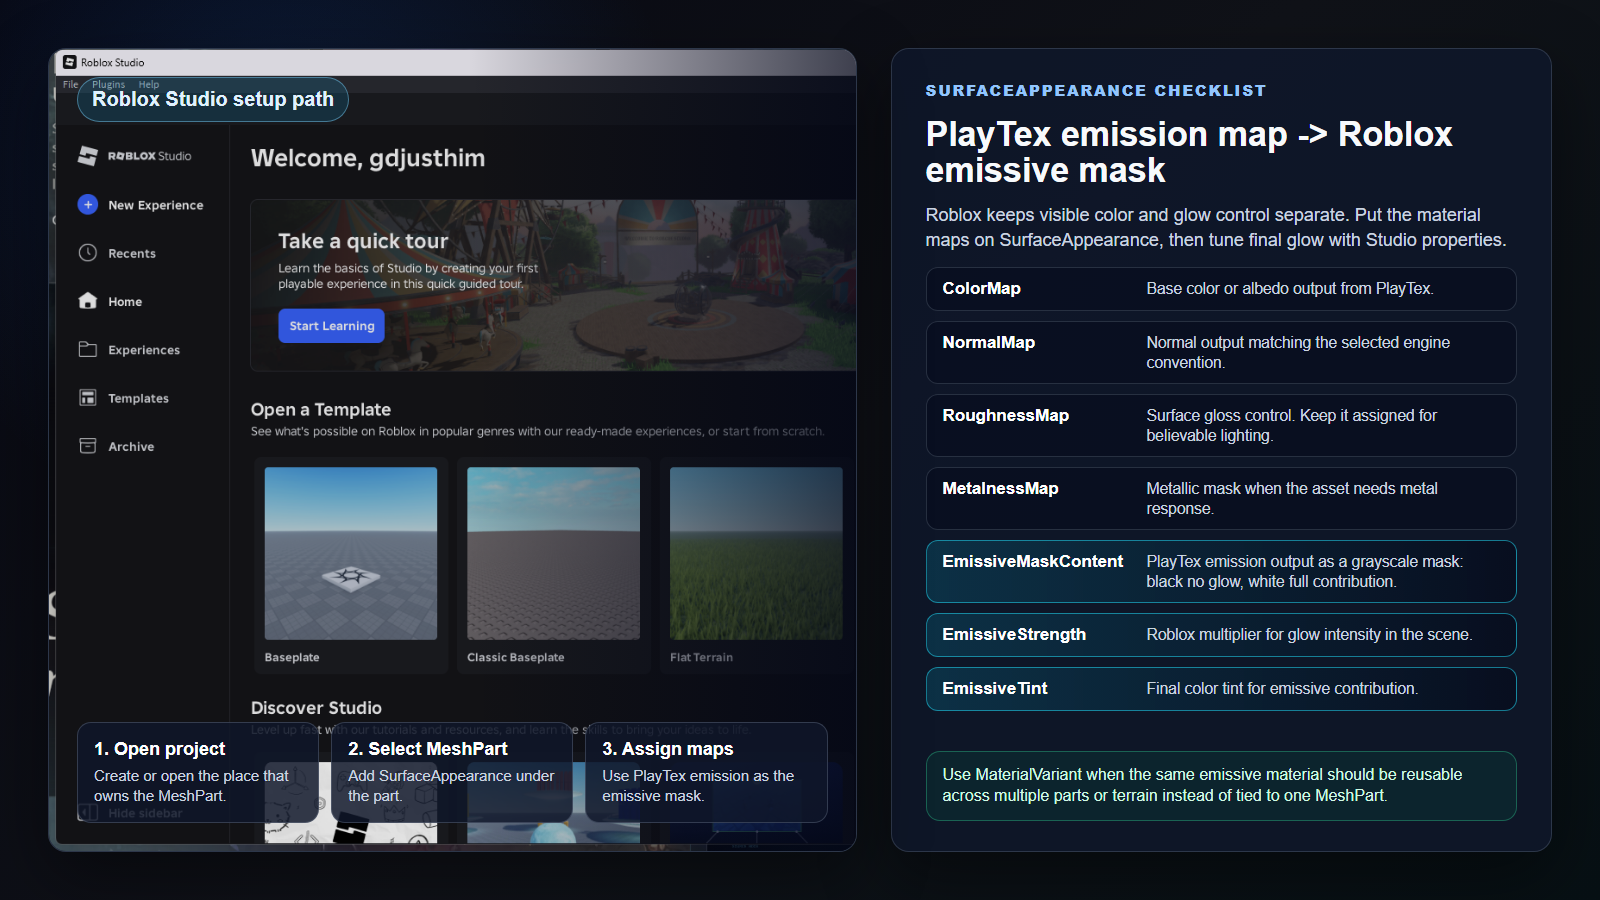Screen dimensions: 1600x900
Task: Go to Home in the sidebar
Action: point(110,301)
